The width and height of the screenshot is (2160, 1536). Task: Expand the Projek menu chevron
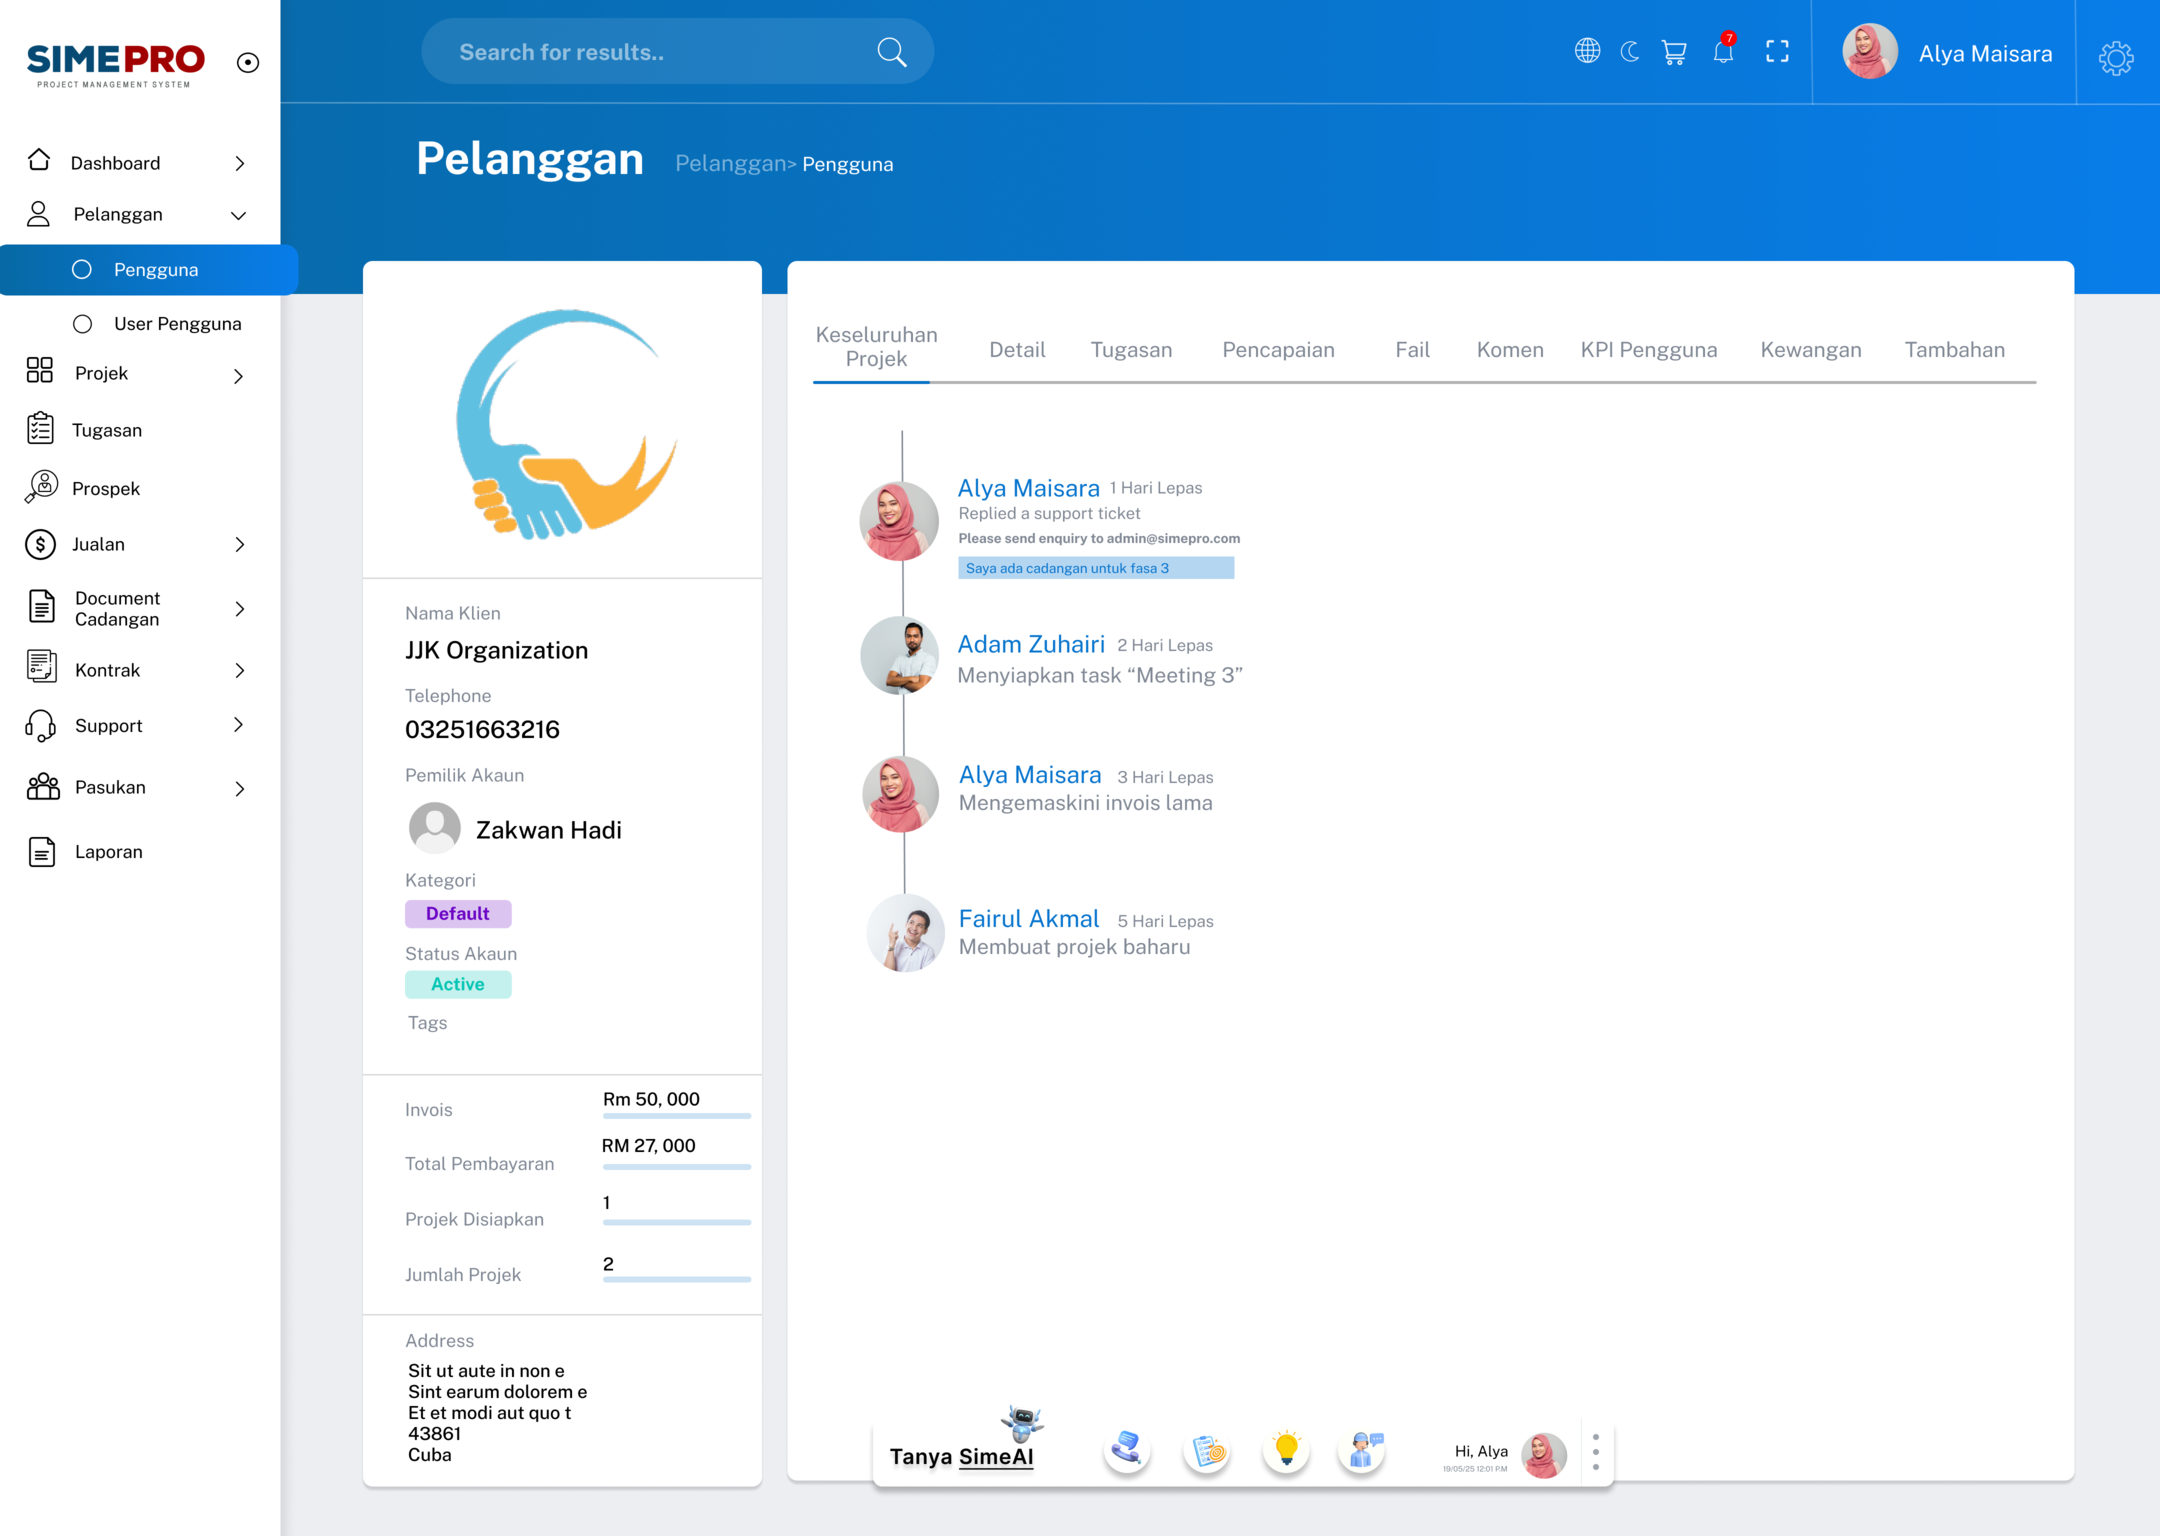pyautogui.click(x=238, y=376)
